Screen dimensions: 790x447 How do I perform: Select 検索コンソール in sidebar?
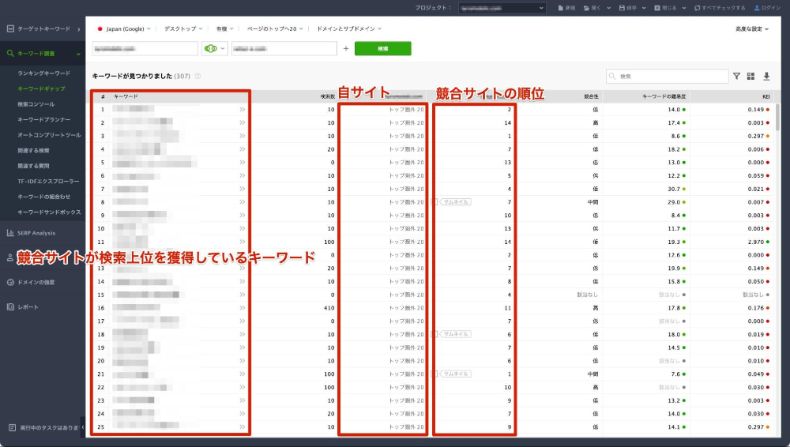[x=36, y=104]
